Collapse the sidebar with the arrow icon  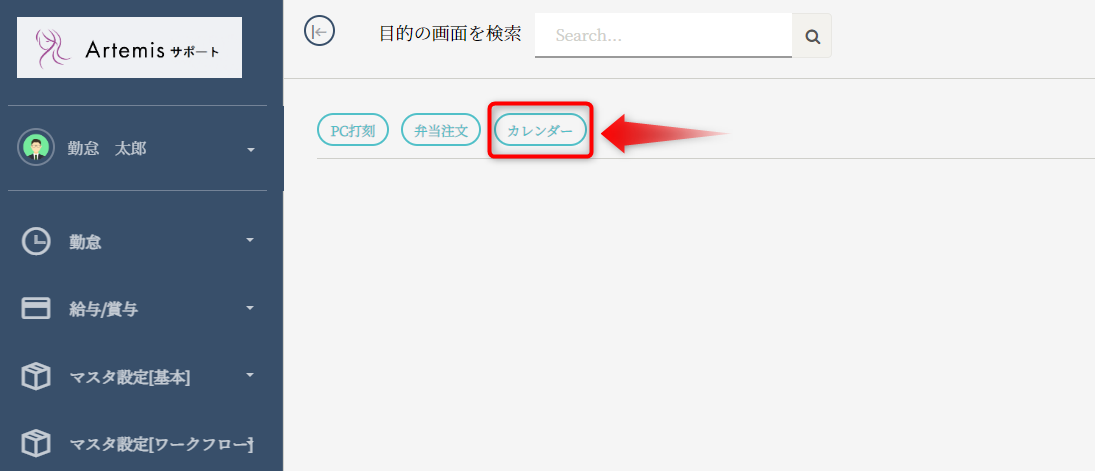(319, 31)
